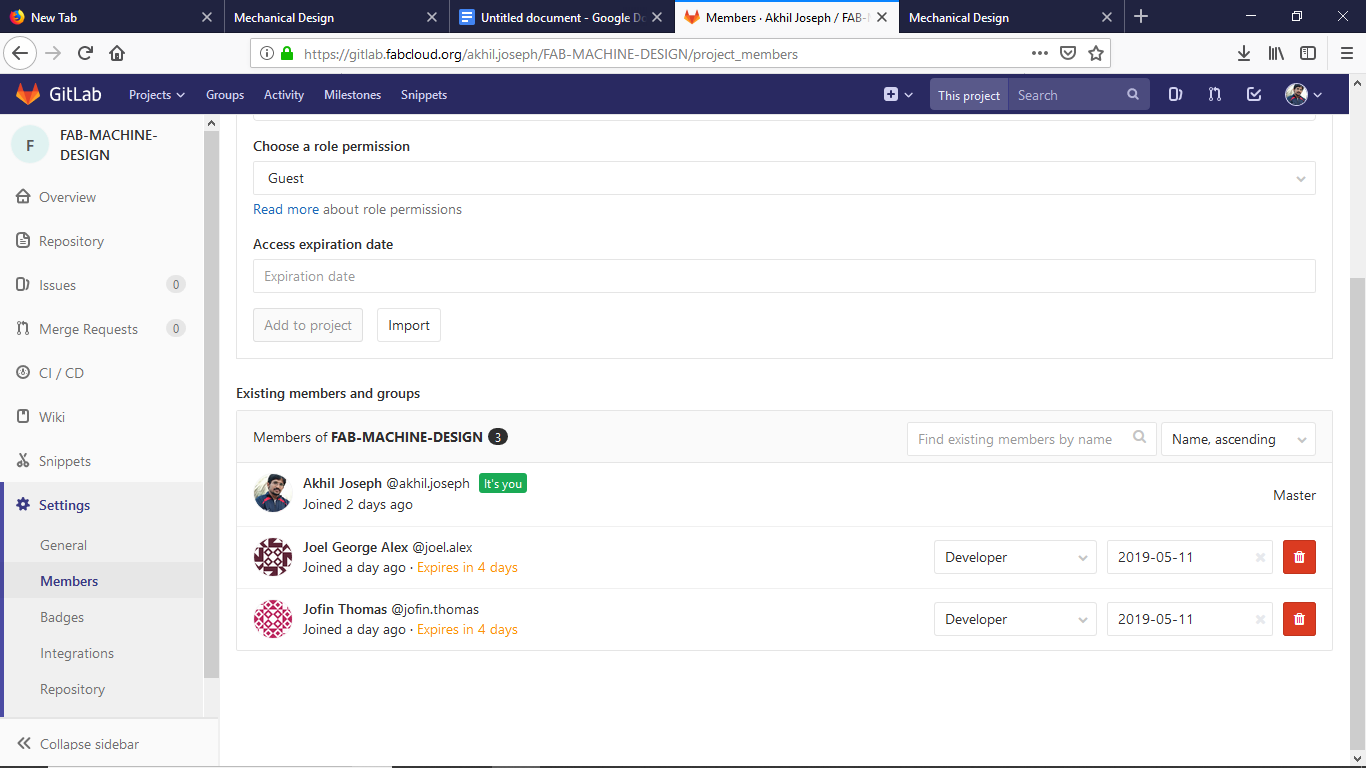Open the new item plus icon menu
The width and height of the screenshot is (1366, 768).
point(898,95)
